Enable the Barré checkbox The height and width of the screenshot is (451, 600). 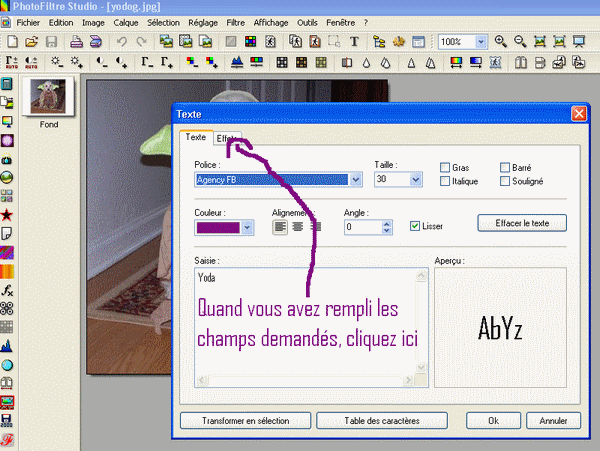click(x=505, y=168)
